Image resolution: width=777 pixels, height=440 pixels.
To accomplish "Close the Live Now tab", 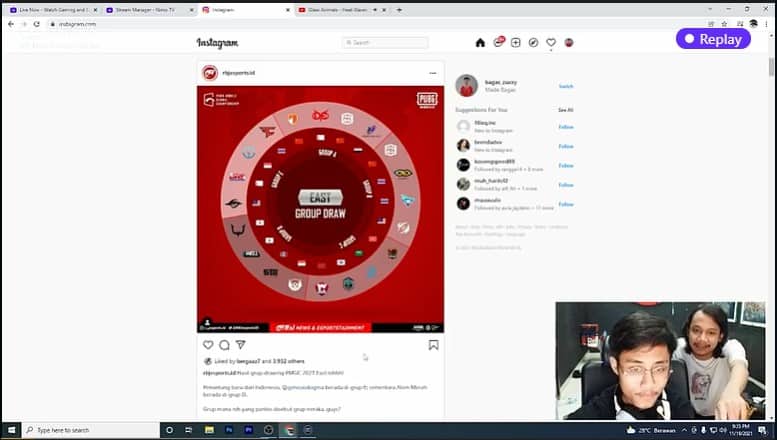I will [96, 10].
